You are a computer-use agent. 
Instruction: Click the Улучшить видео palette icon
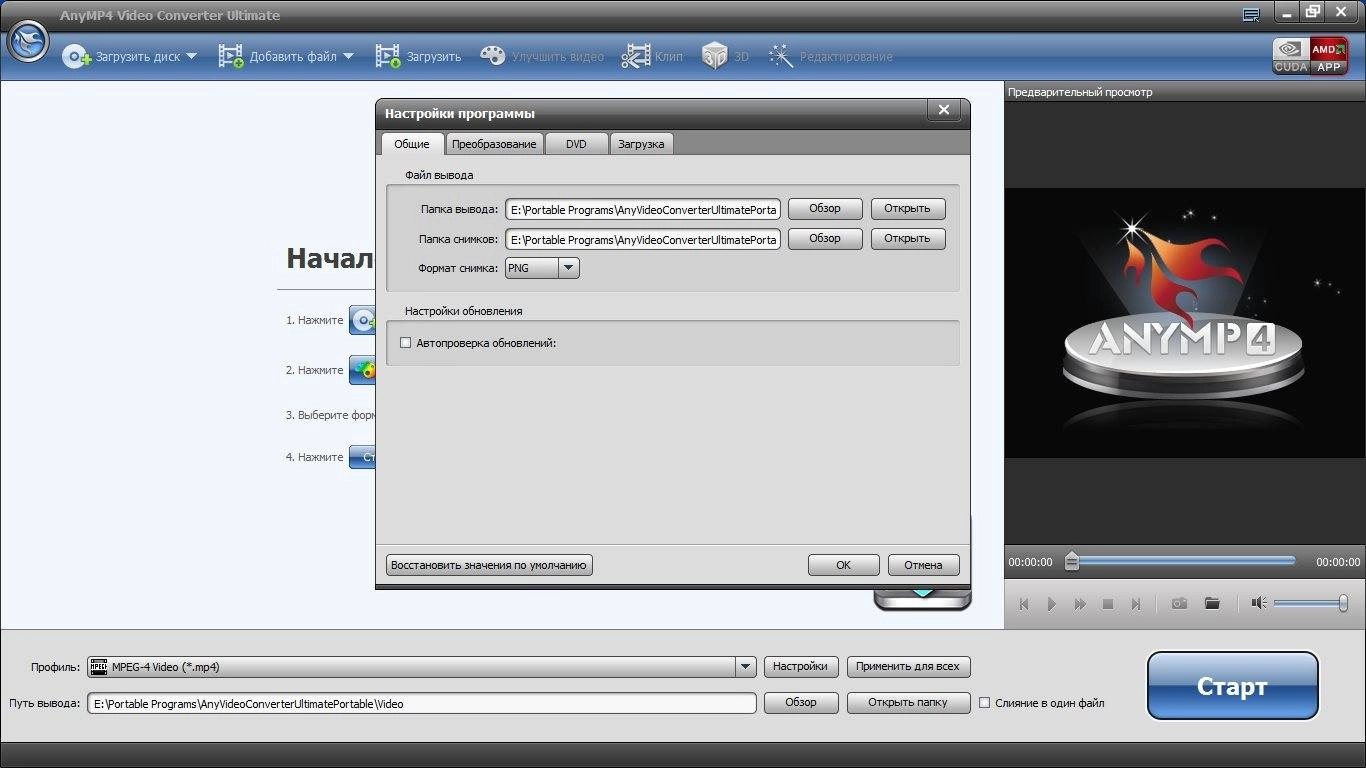point(493,56)
